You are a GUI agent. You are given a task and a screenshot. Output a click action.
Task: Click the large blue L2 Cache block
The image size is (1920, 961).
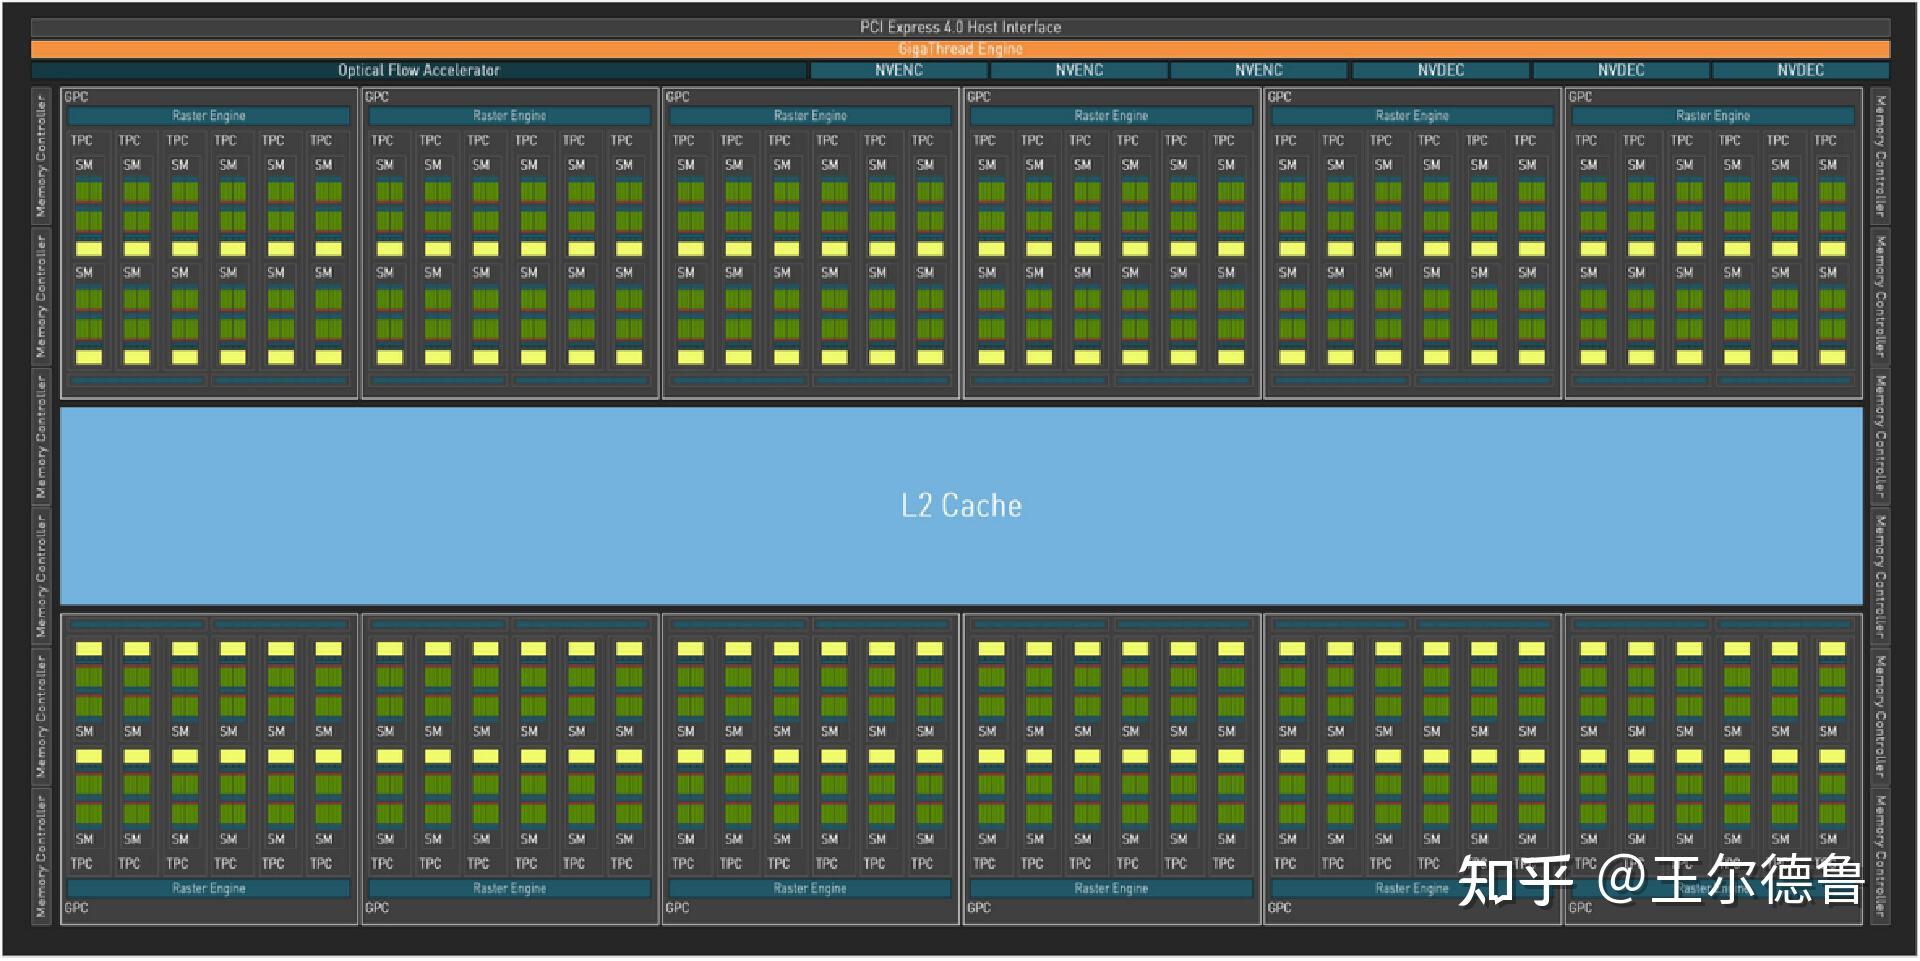(960, 505)
